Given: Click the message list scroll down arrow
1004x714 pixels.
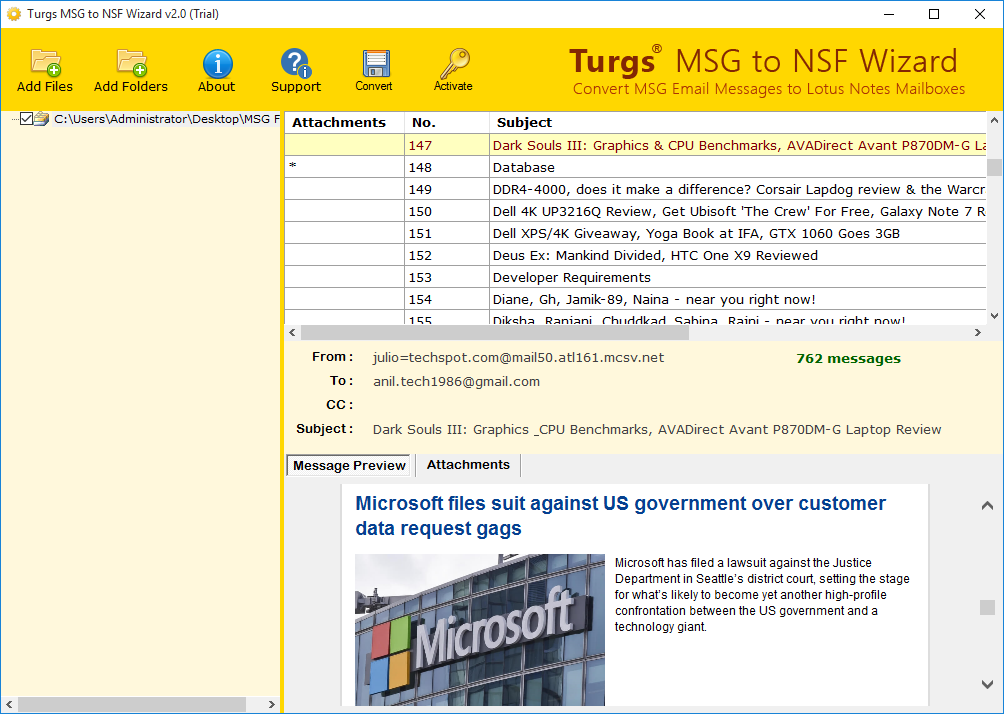Looking at the screenshot, I should tap(994, 315).
